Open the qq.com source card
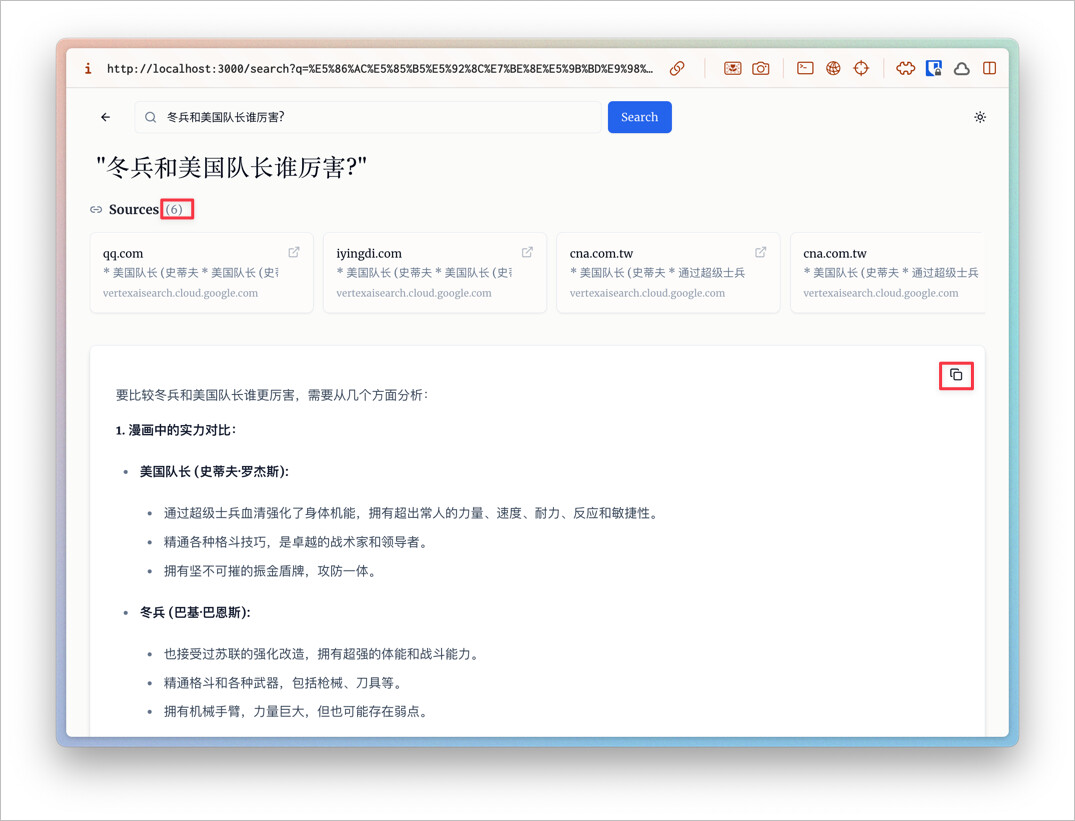 point(202,273)
